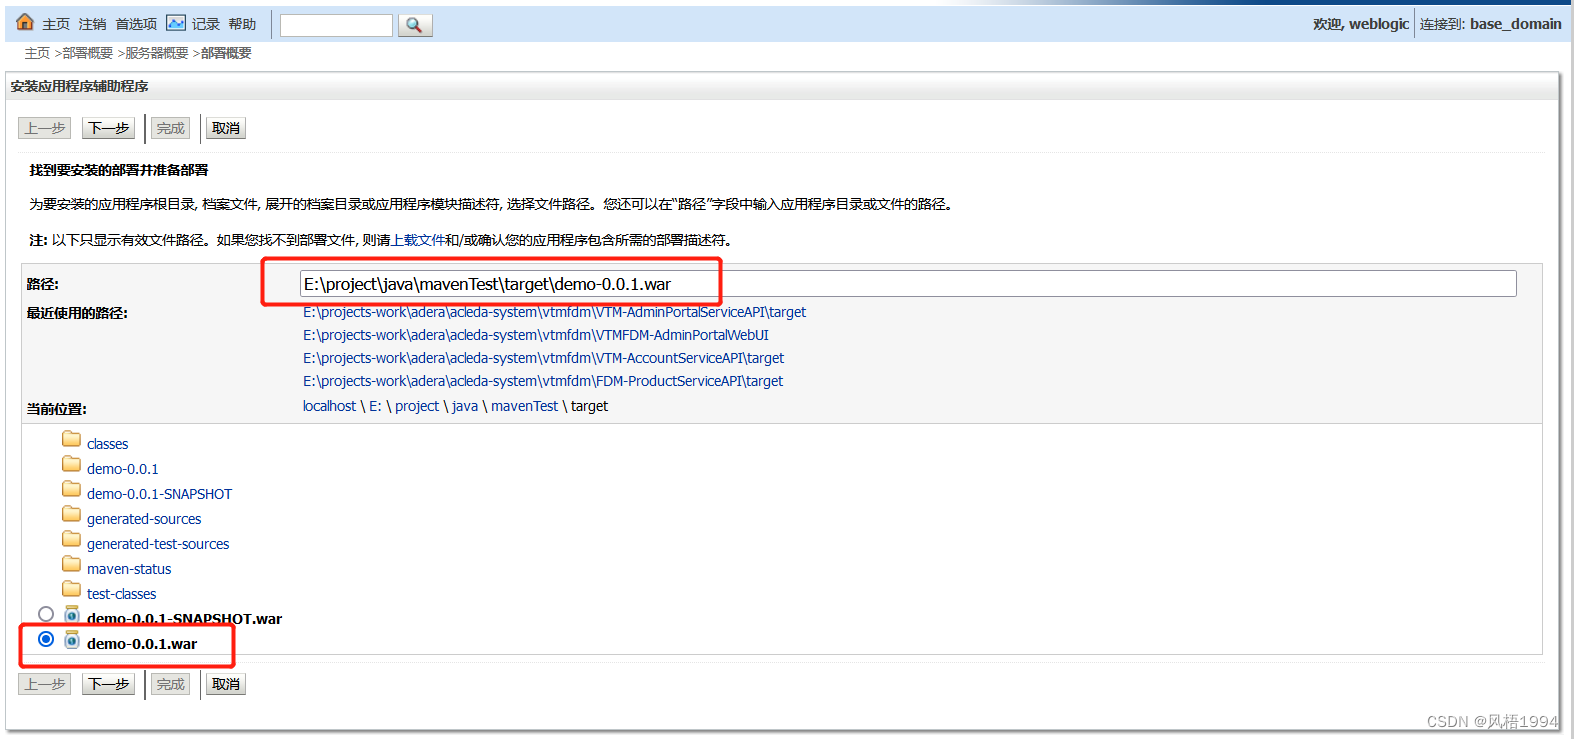
Task: Open the generated-sources folder icon
Action: click(71, 514)
